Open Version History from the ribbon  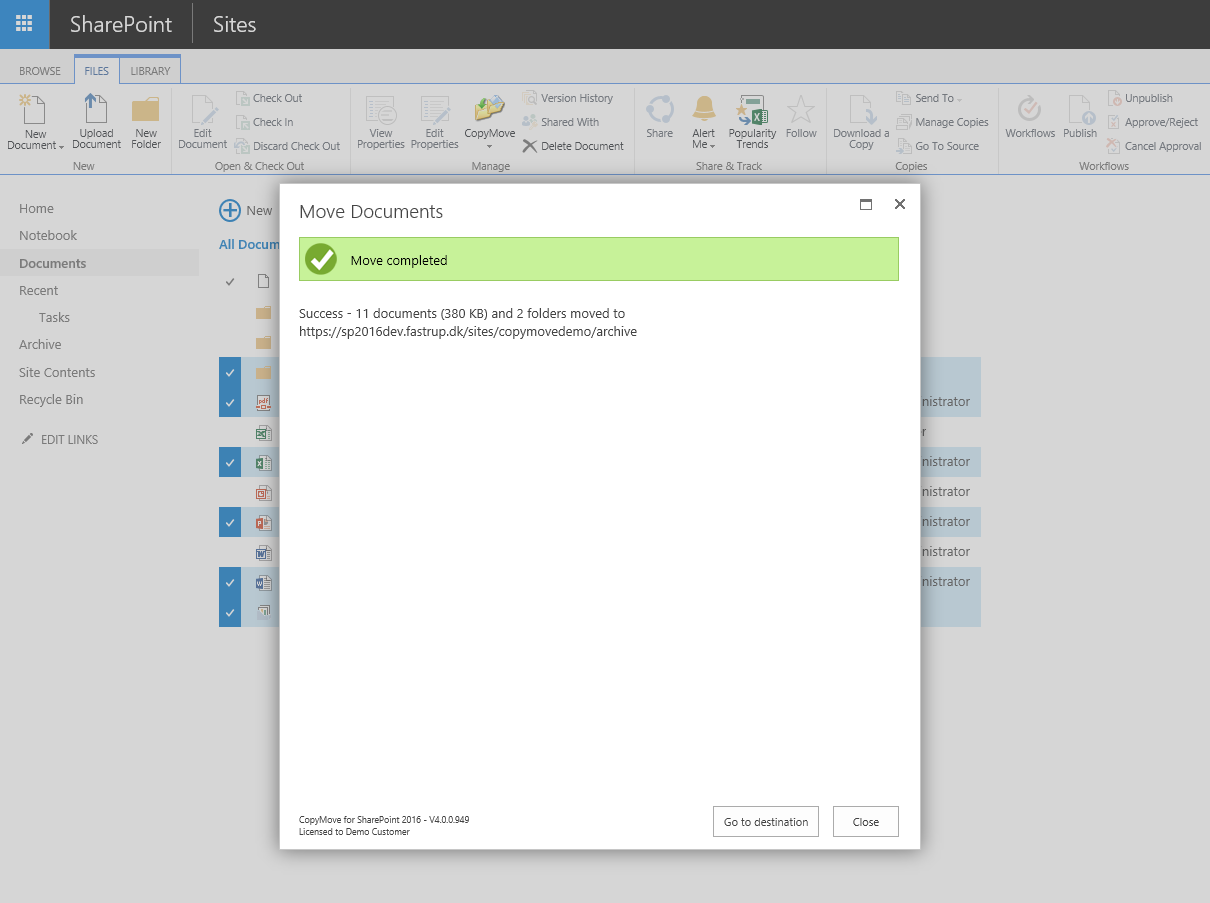click(x=567, y=98)
